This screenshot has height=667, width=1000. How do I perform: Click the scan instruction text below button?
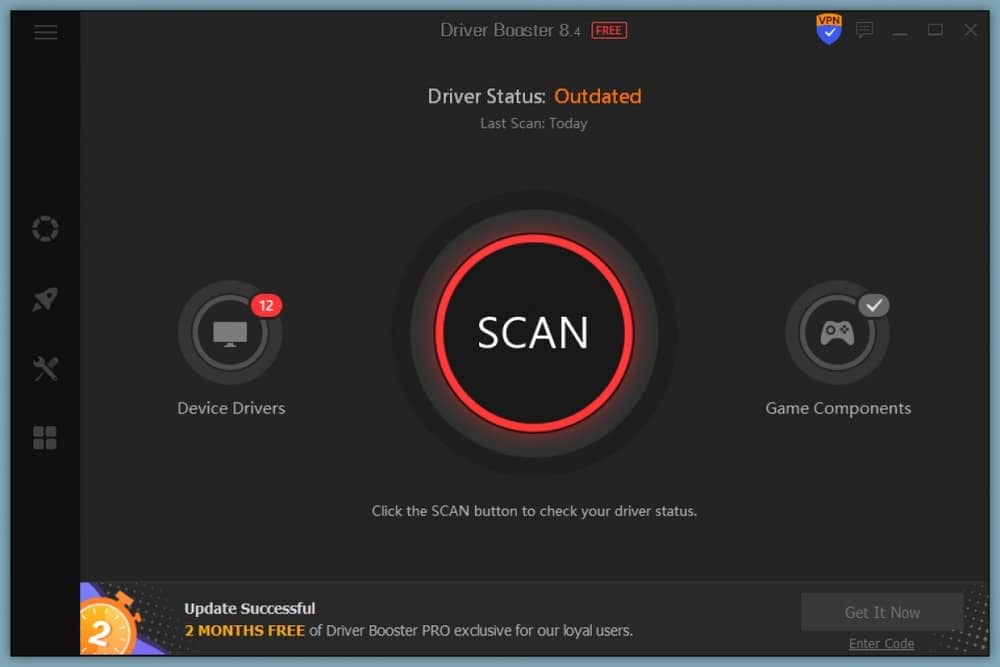coord(534,511)
